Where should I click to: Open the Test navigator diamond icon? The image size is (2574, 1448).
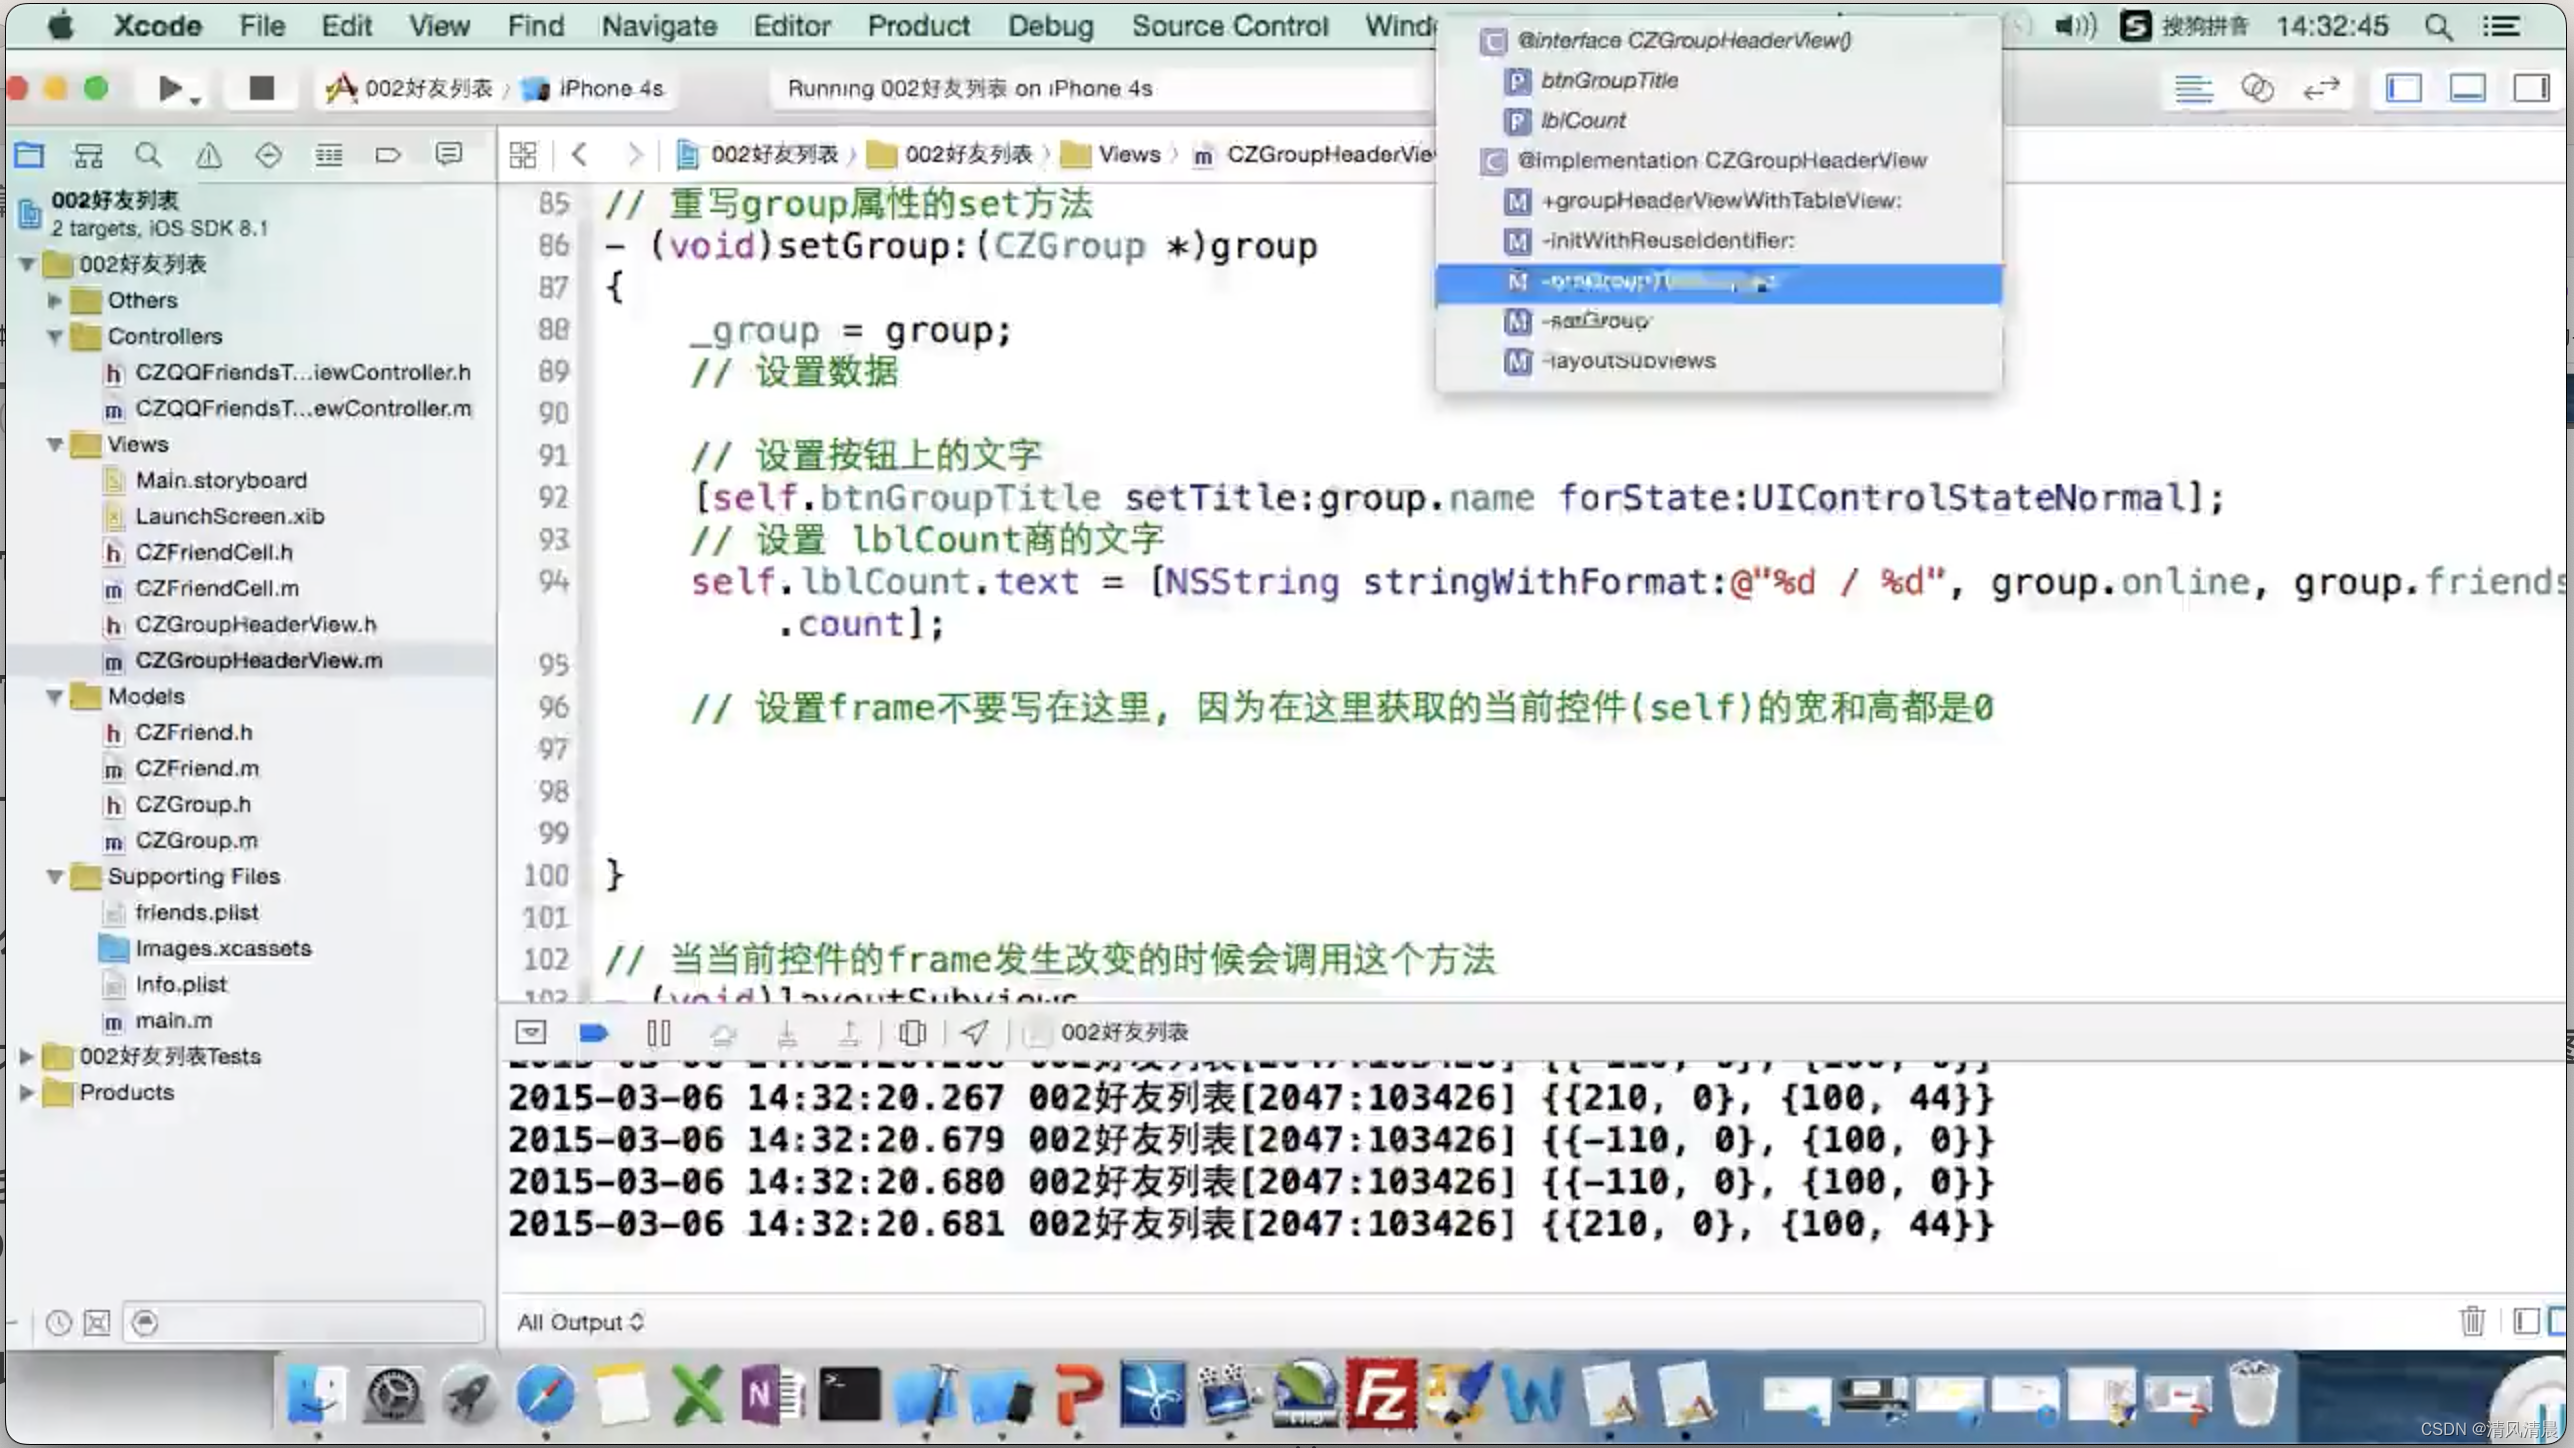(x=268, y=155)
